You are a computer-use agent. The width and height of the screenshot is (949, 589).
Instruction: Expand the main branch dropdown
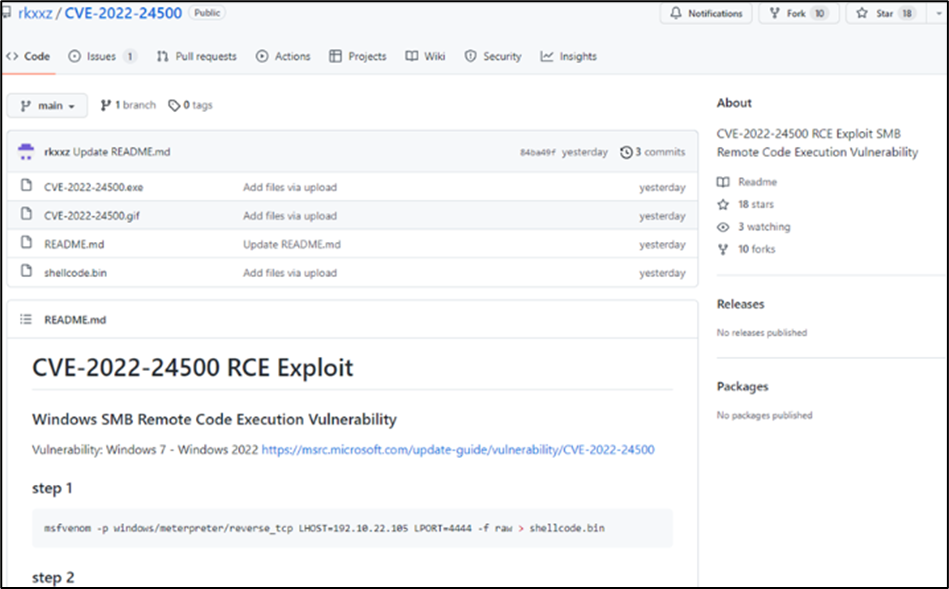point(47,105)
